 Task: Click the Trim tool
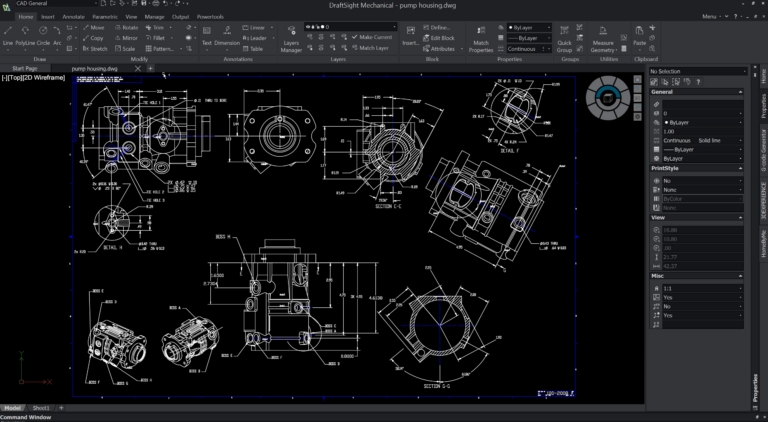[155, 28]
